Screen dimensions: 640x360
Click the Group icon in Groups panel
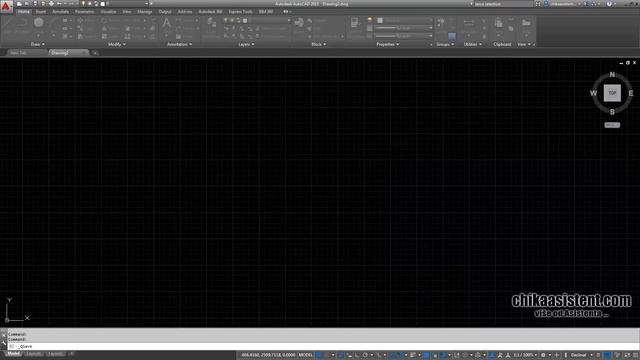(441, 22)
